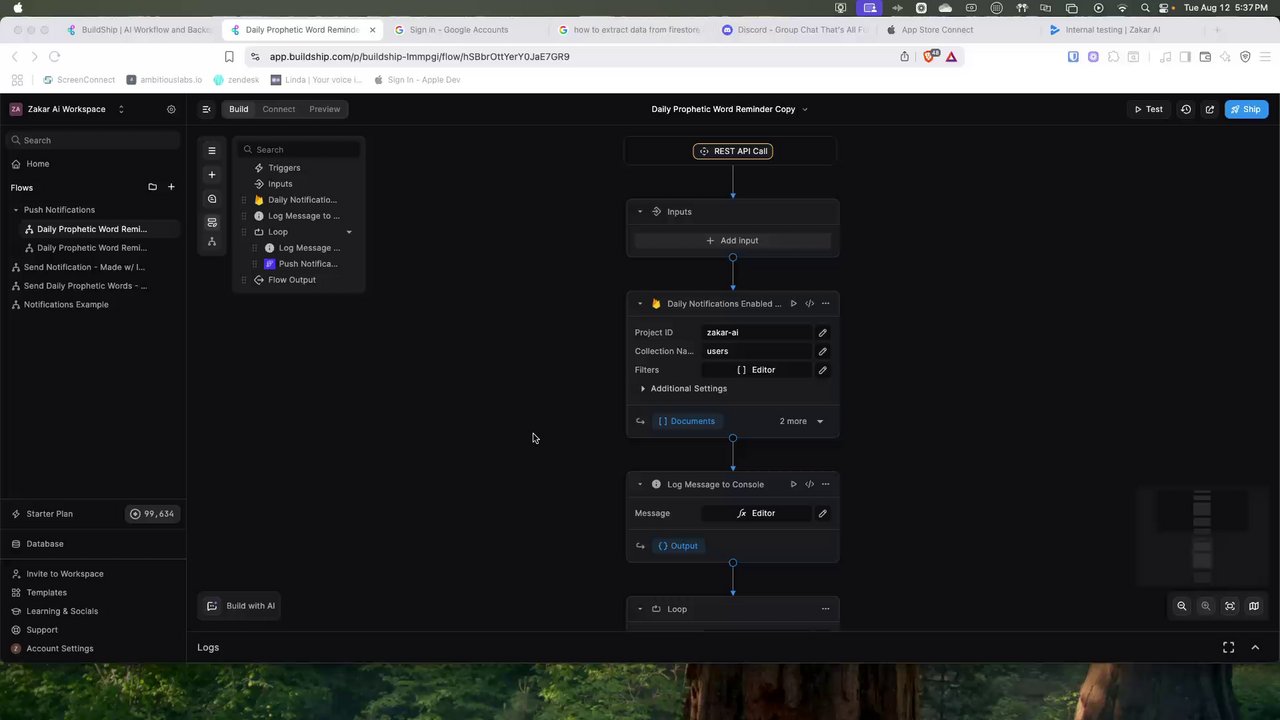Collapse the Daily Notifications Enabled node
The height and width of the screenshot is (720, 1280).
pyautogui.click(x=640, y=304)
